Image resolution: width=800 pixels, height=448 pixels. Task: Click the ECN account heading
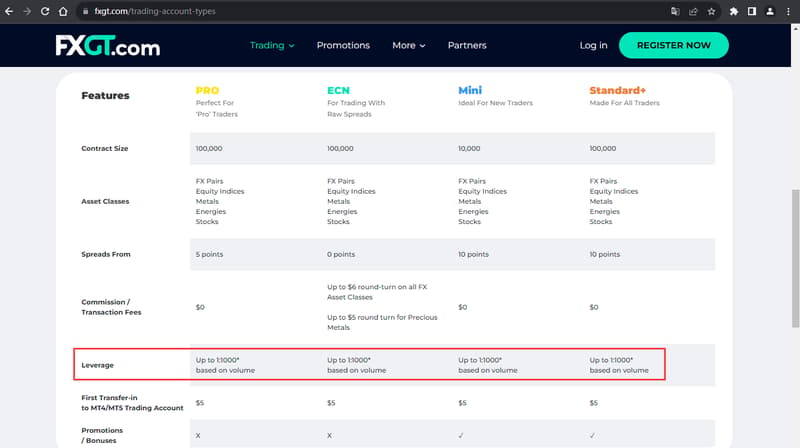click(x=338, y=90)
